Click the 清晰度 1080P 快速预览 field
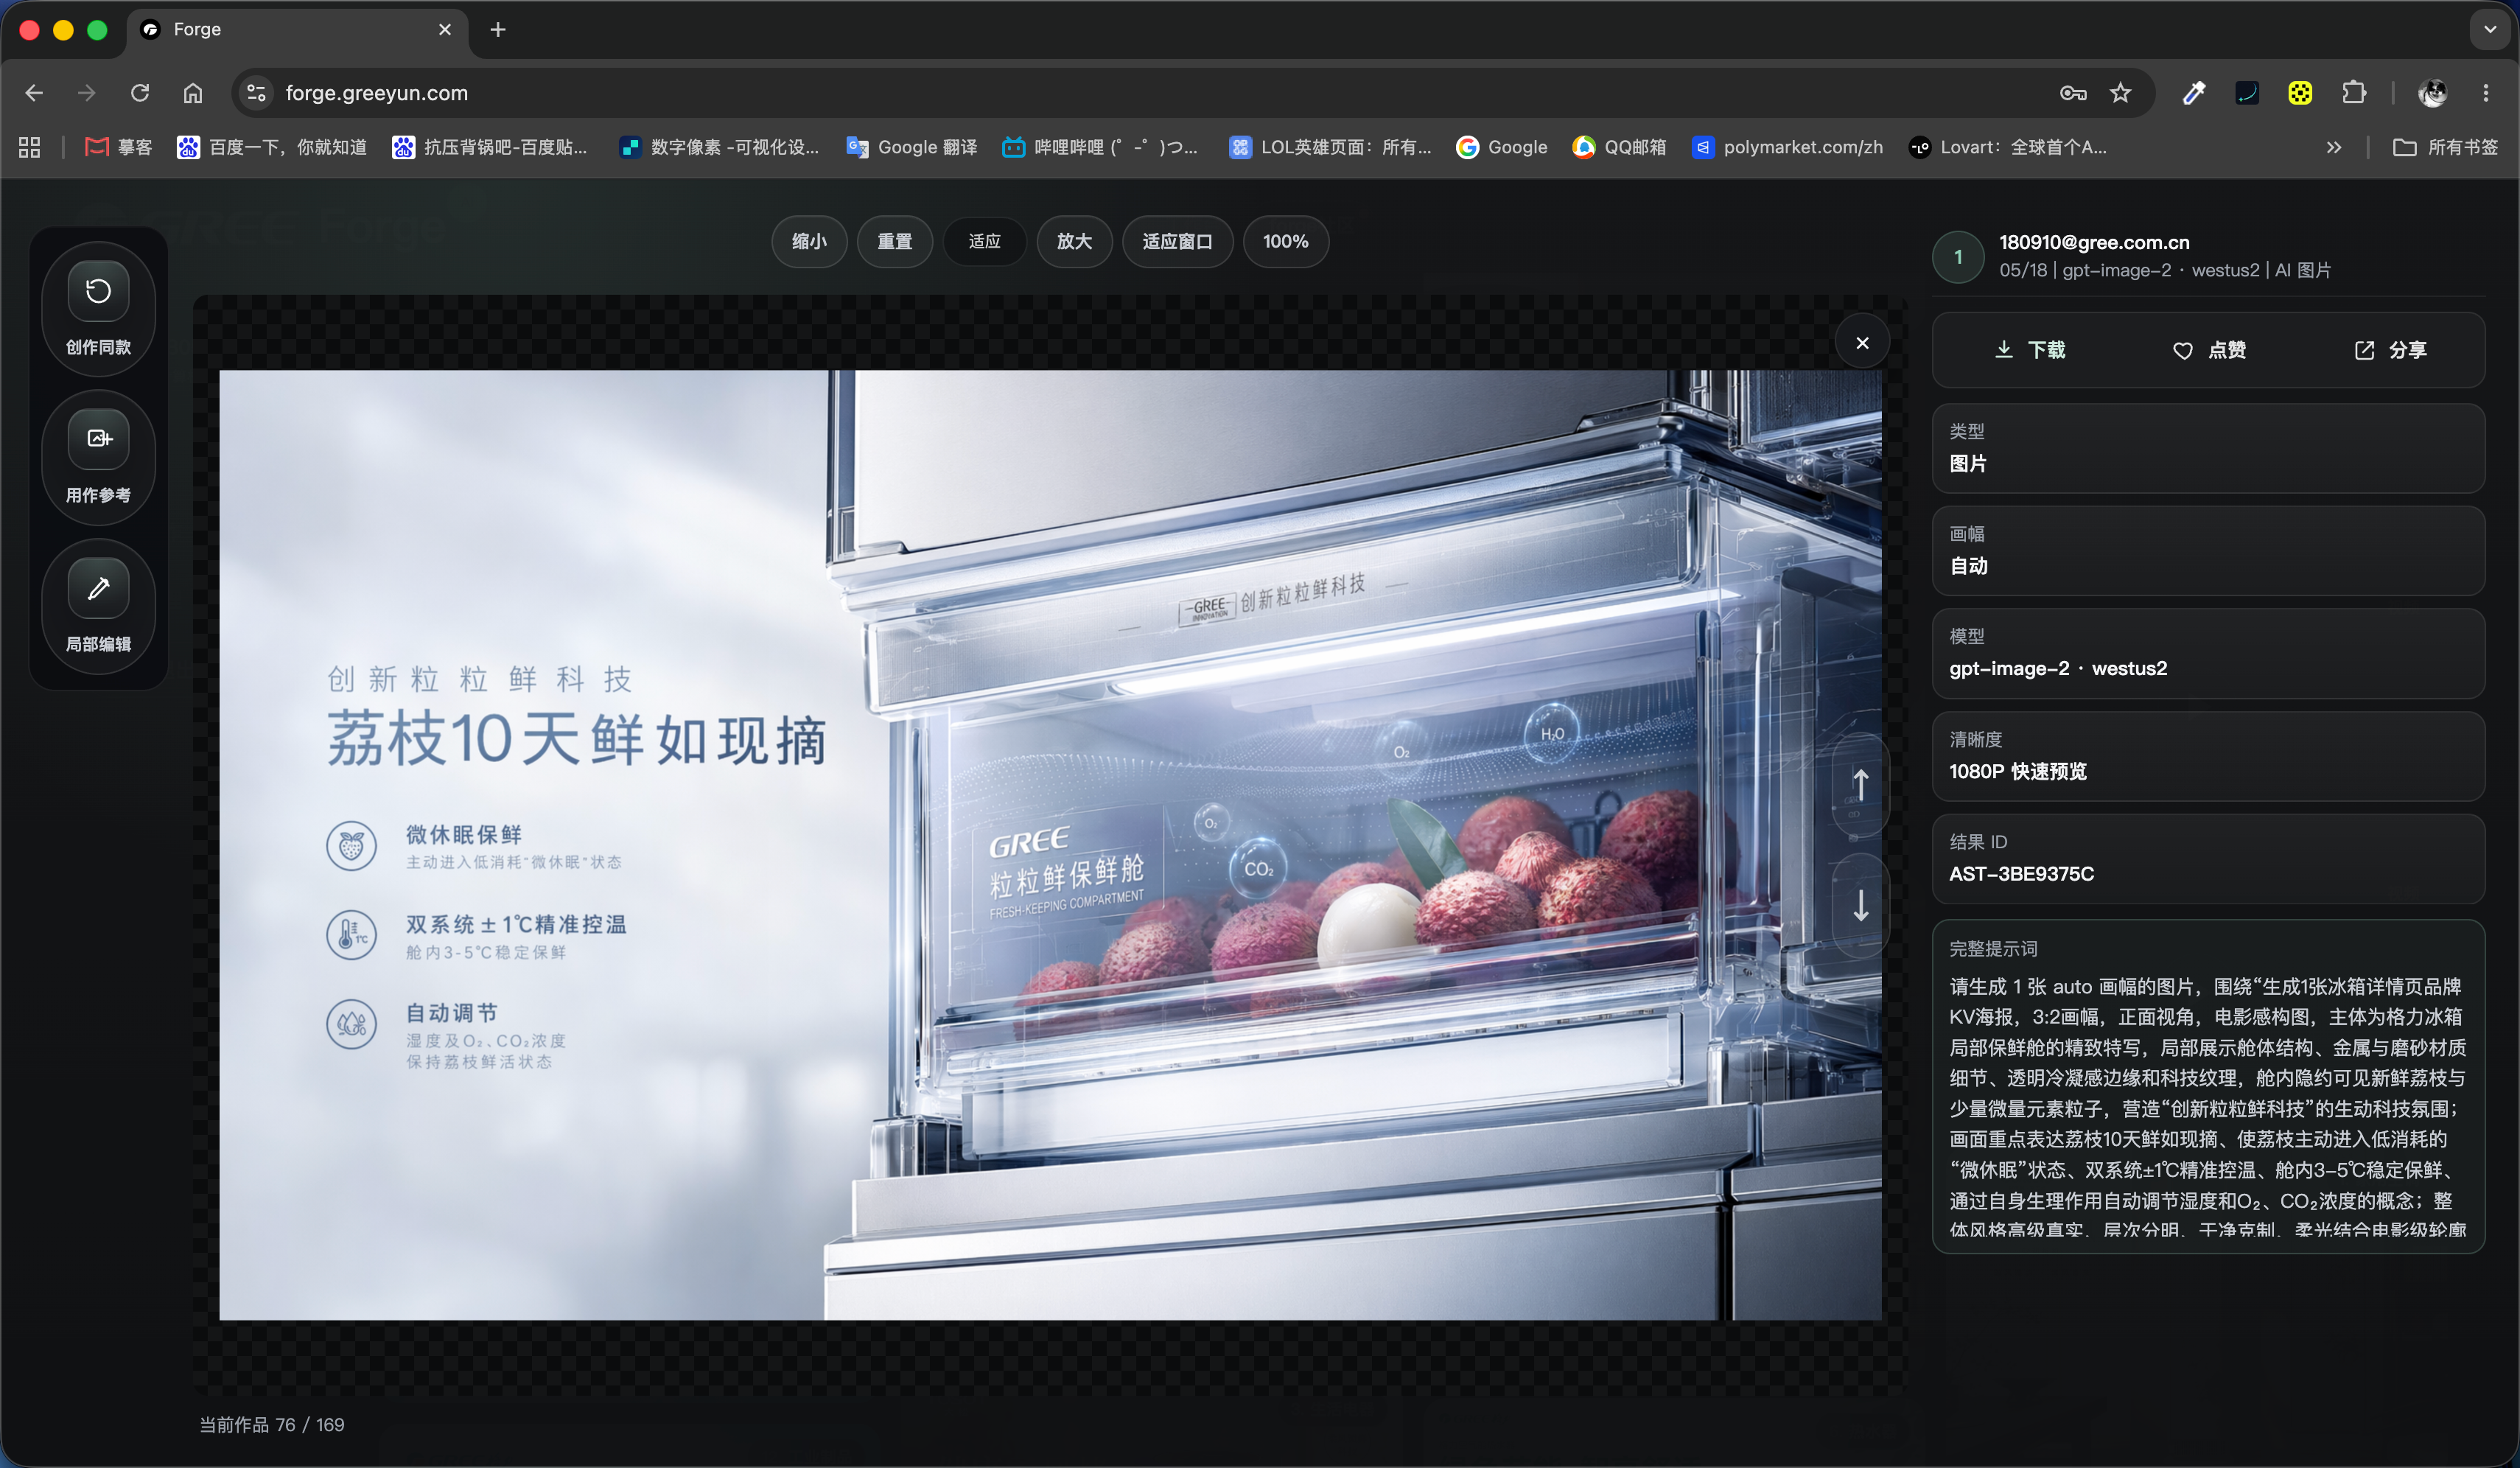The width and height of the screenshot is (2520, 1468). 2208,757
